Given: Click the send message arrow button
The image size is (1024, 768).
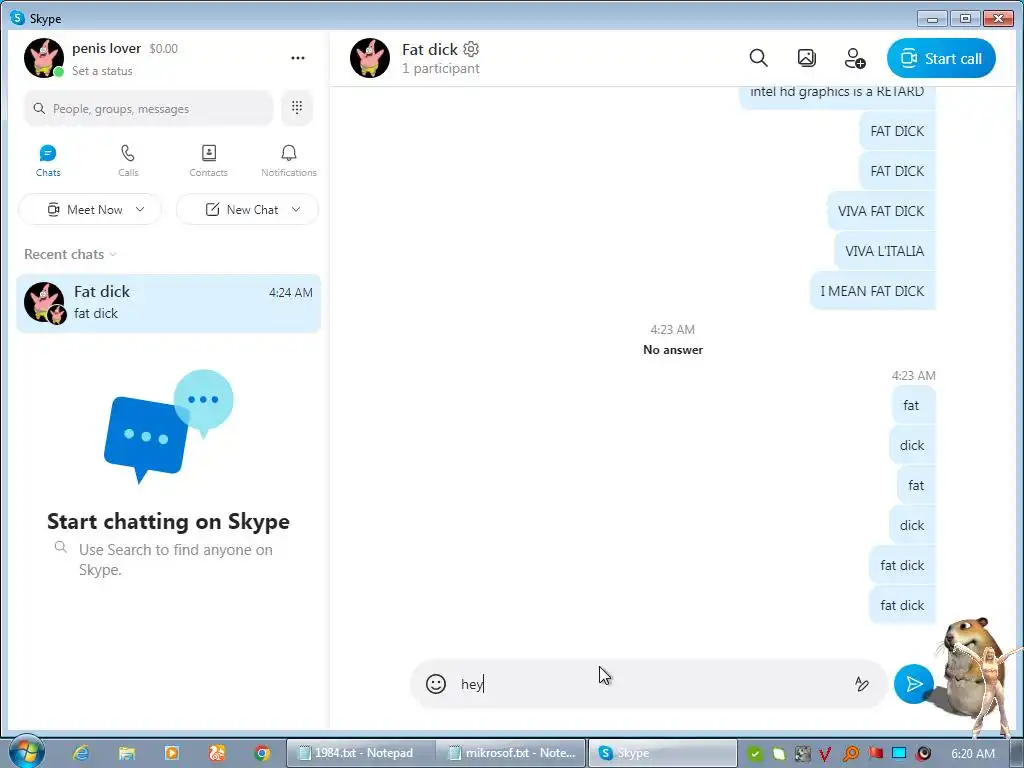Looking at the screenshot, I should click(914, 684).
